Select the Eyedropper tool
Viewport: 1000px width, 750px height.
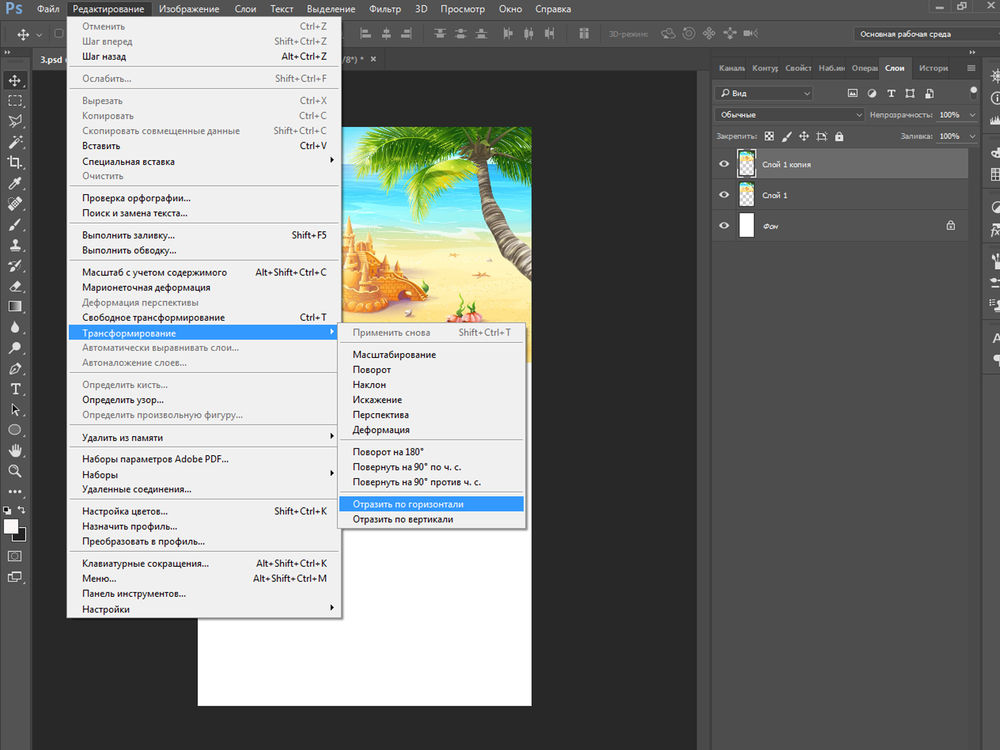15,183
